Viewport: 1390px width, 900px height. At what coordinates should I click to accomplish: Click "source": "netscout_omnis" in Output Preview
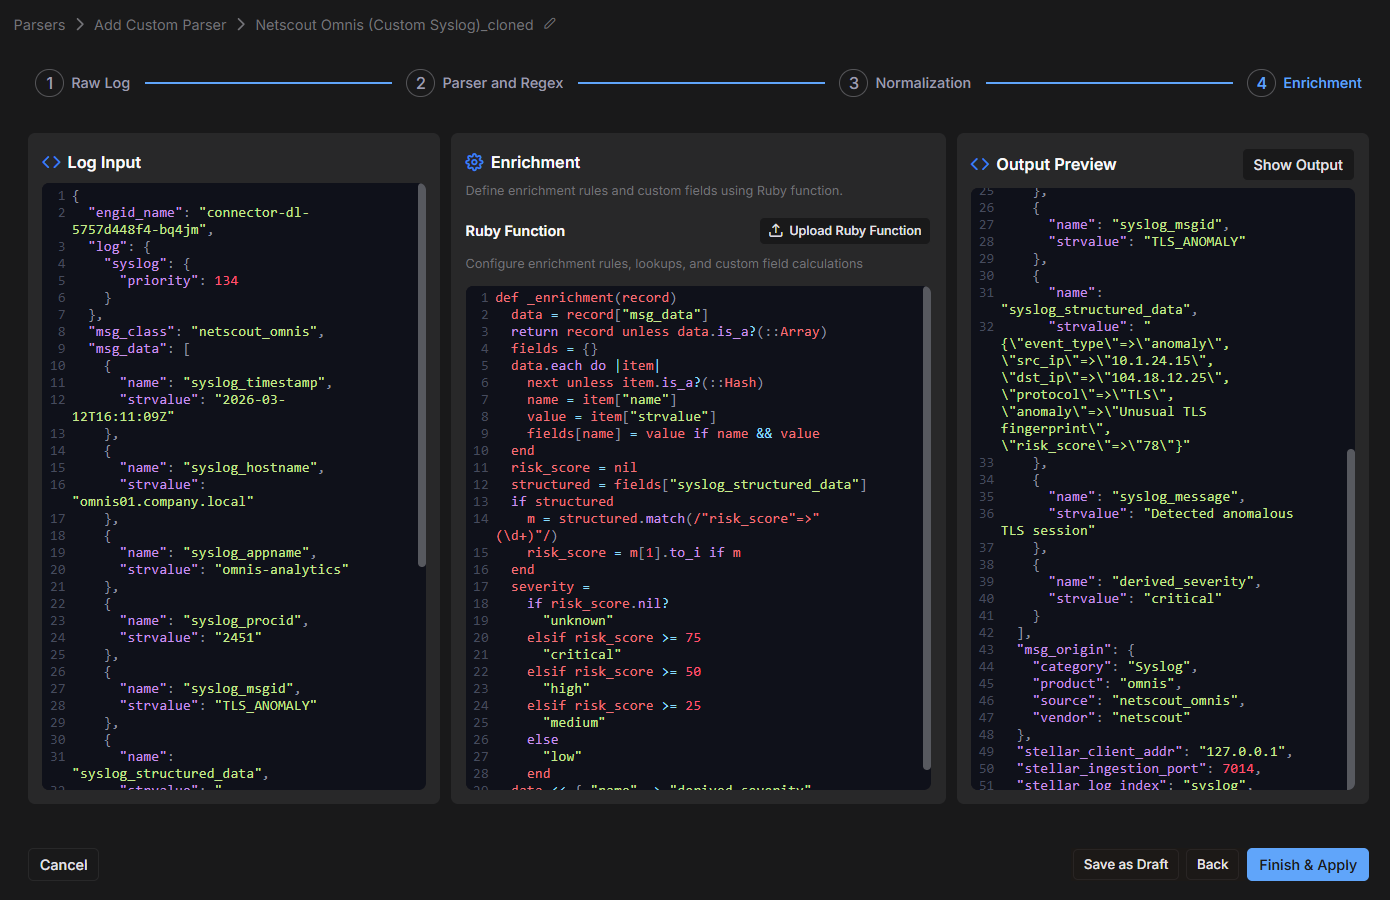[x=1139, y=701]
